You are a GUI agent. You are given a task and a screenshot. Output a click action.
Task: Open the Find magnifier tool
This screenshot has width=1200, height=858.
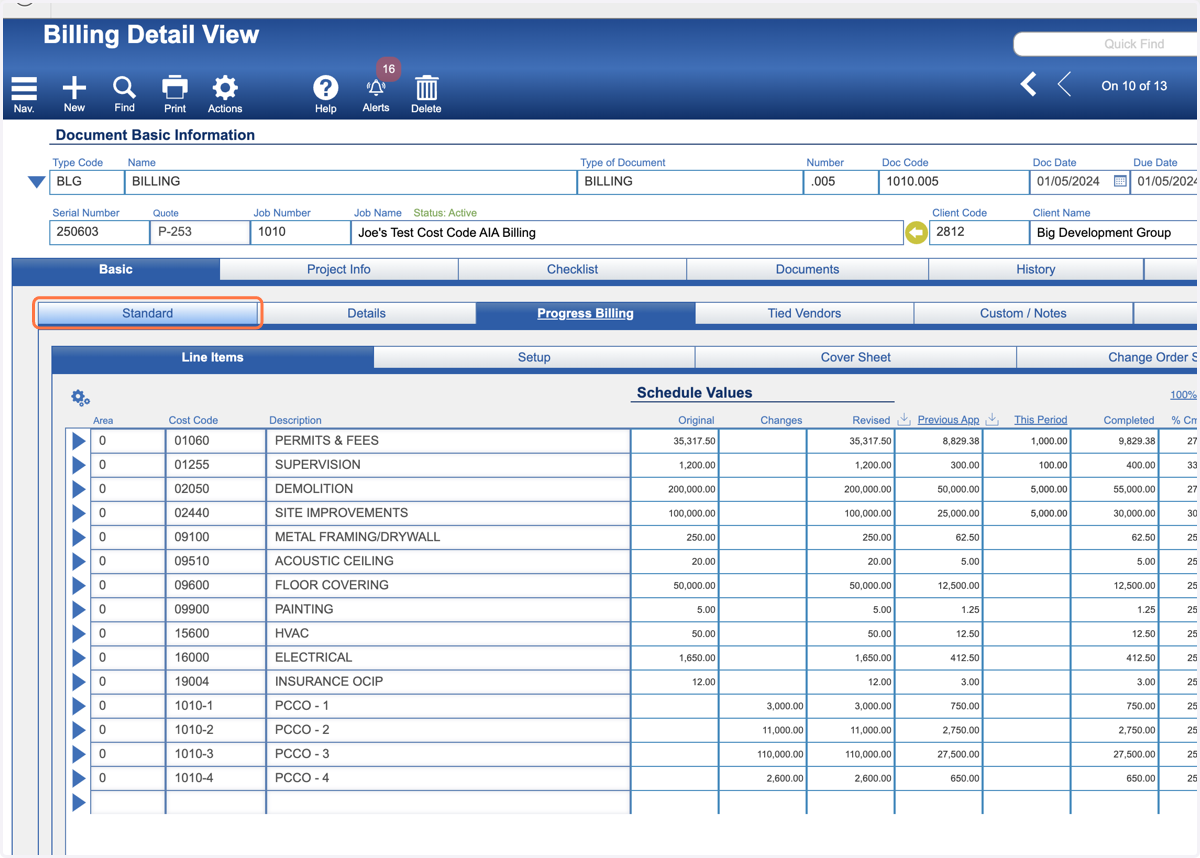tap(124, 94)
